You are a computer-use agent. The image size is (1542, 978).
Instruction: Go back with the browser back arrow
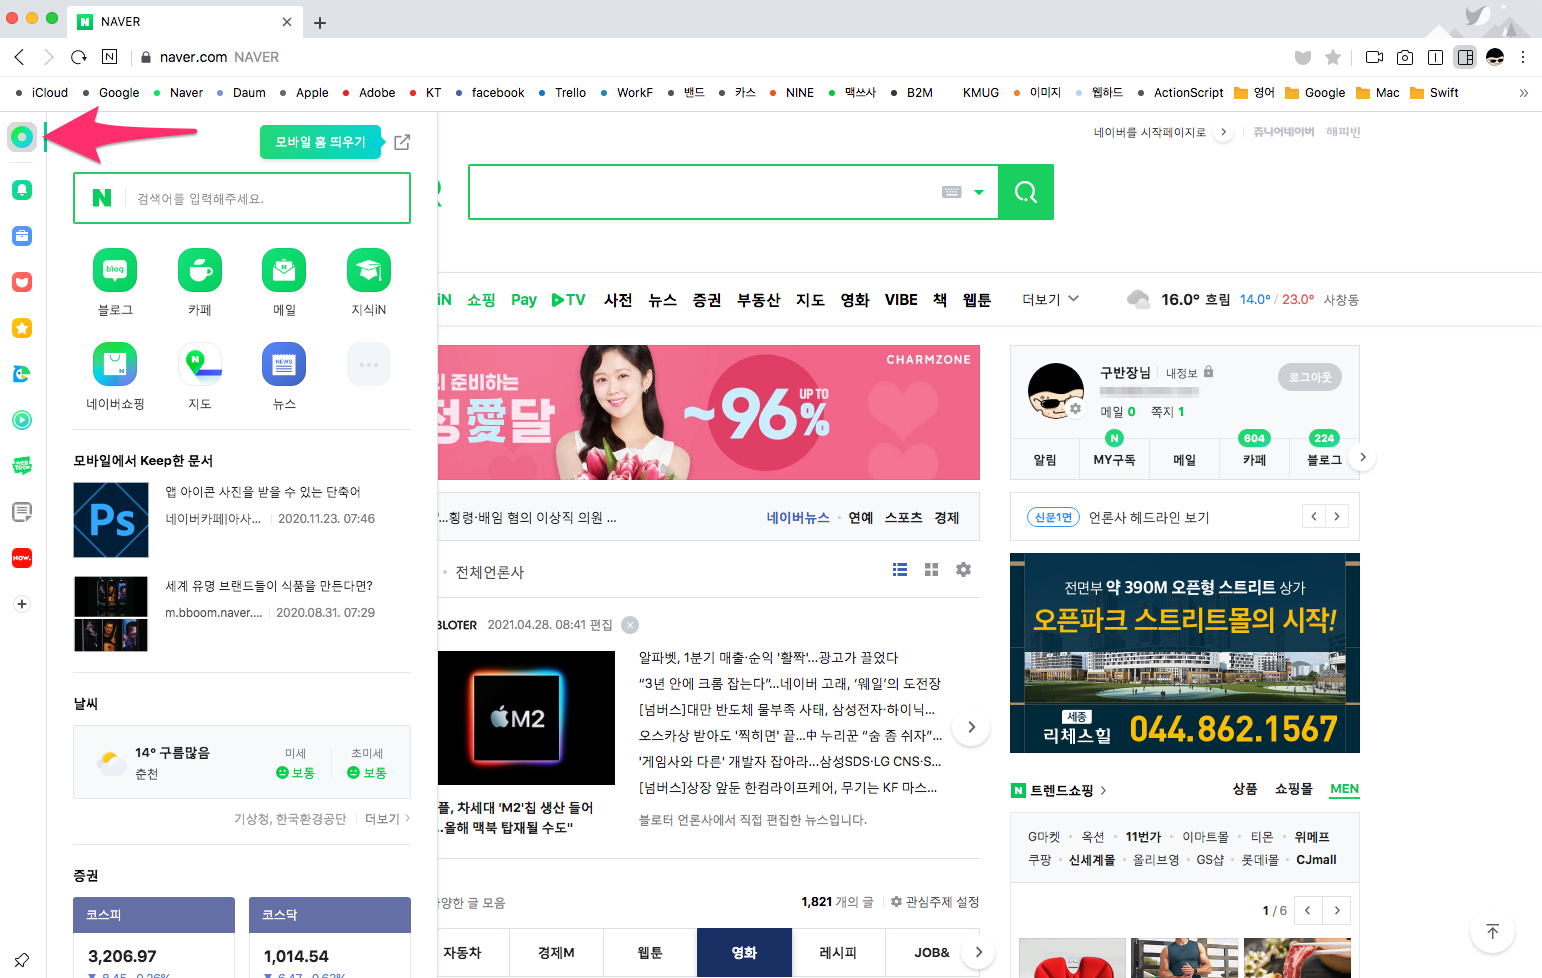coord(19,57)
